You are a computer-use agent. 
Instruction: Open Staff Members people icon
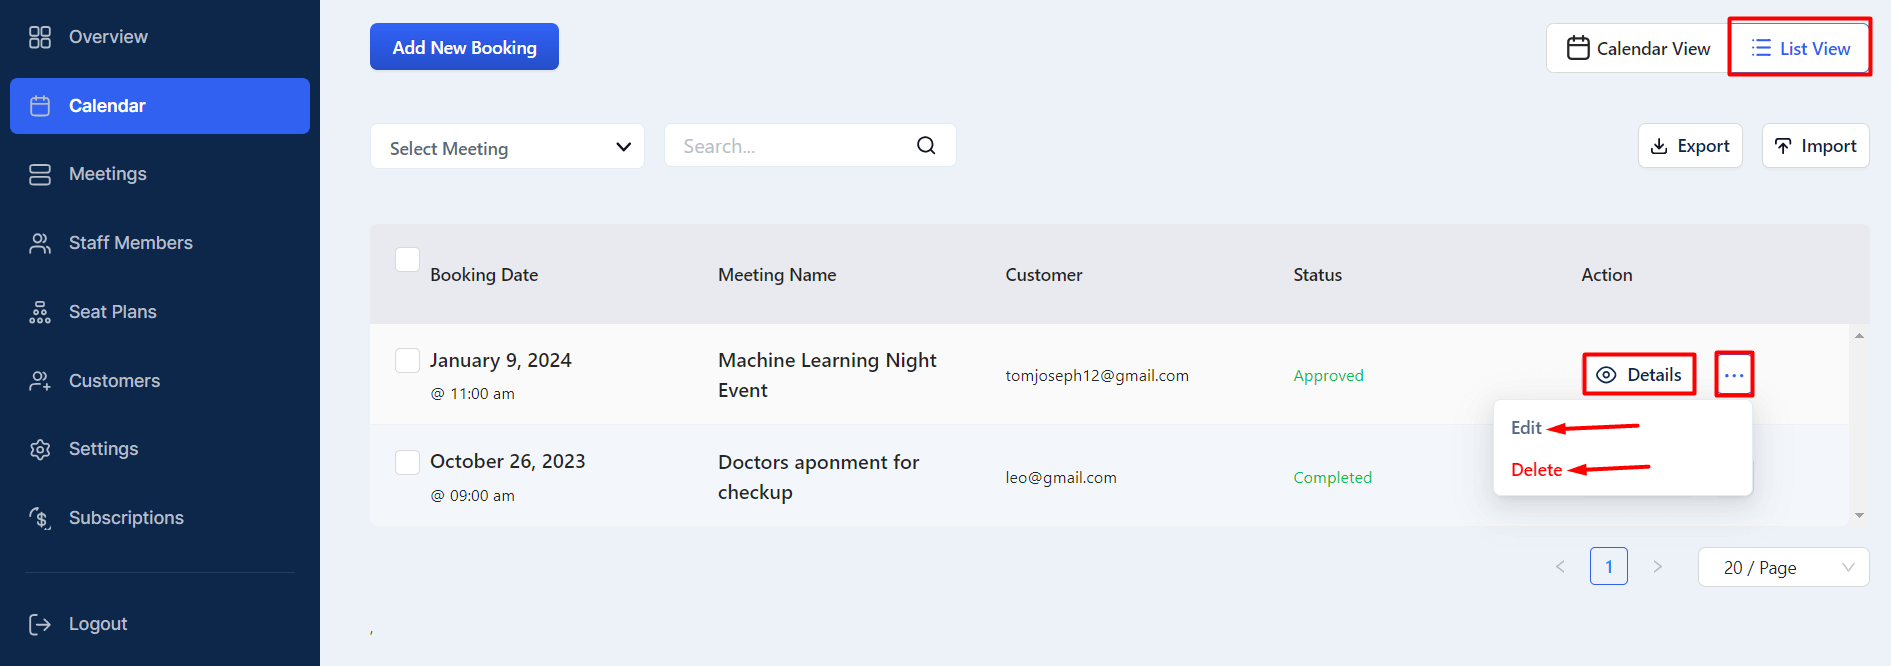[x=40, y=243]
